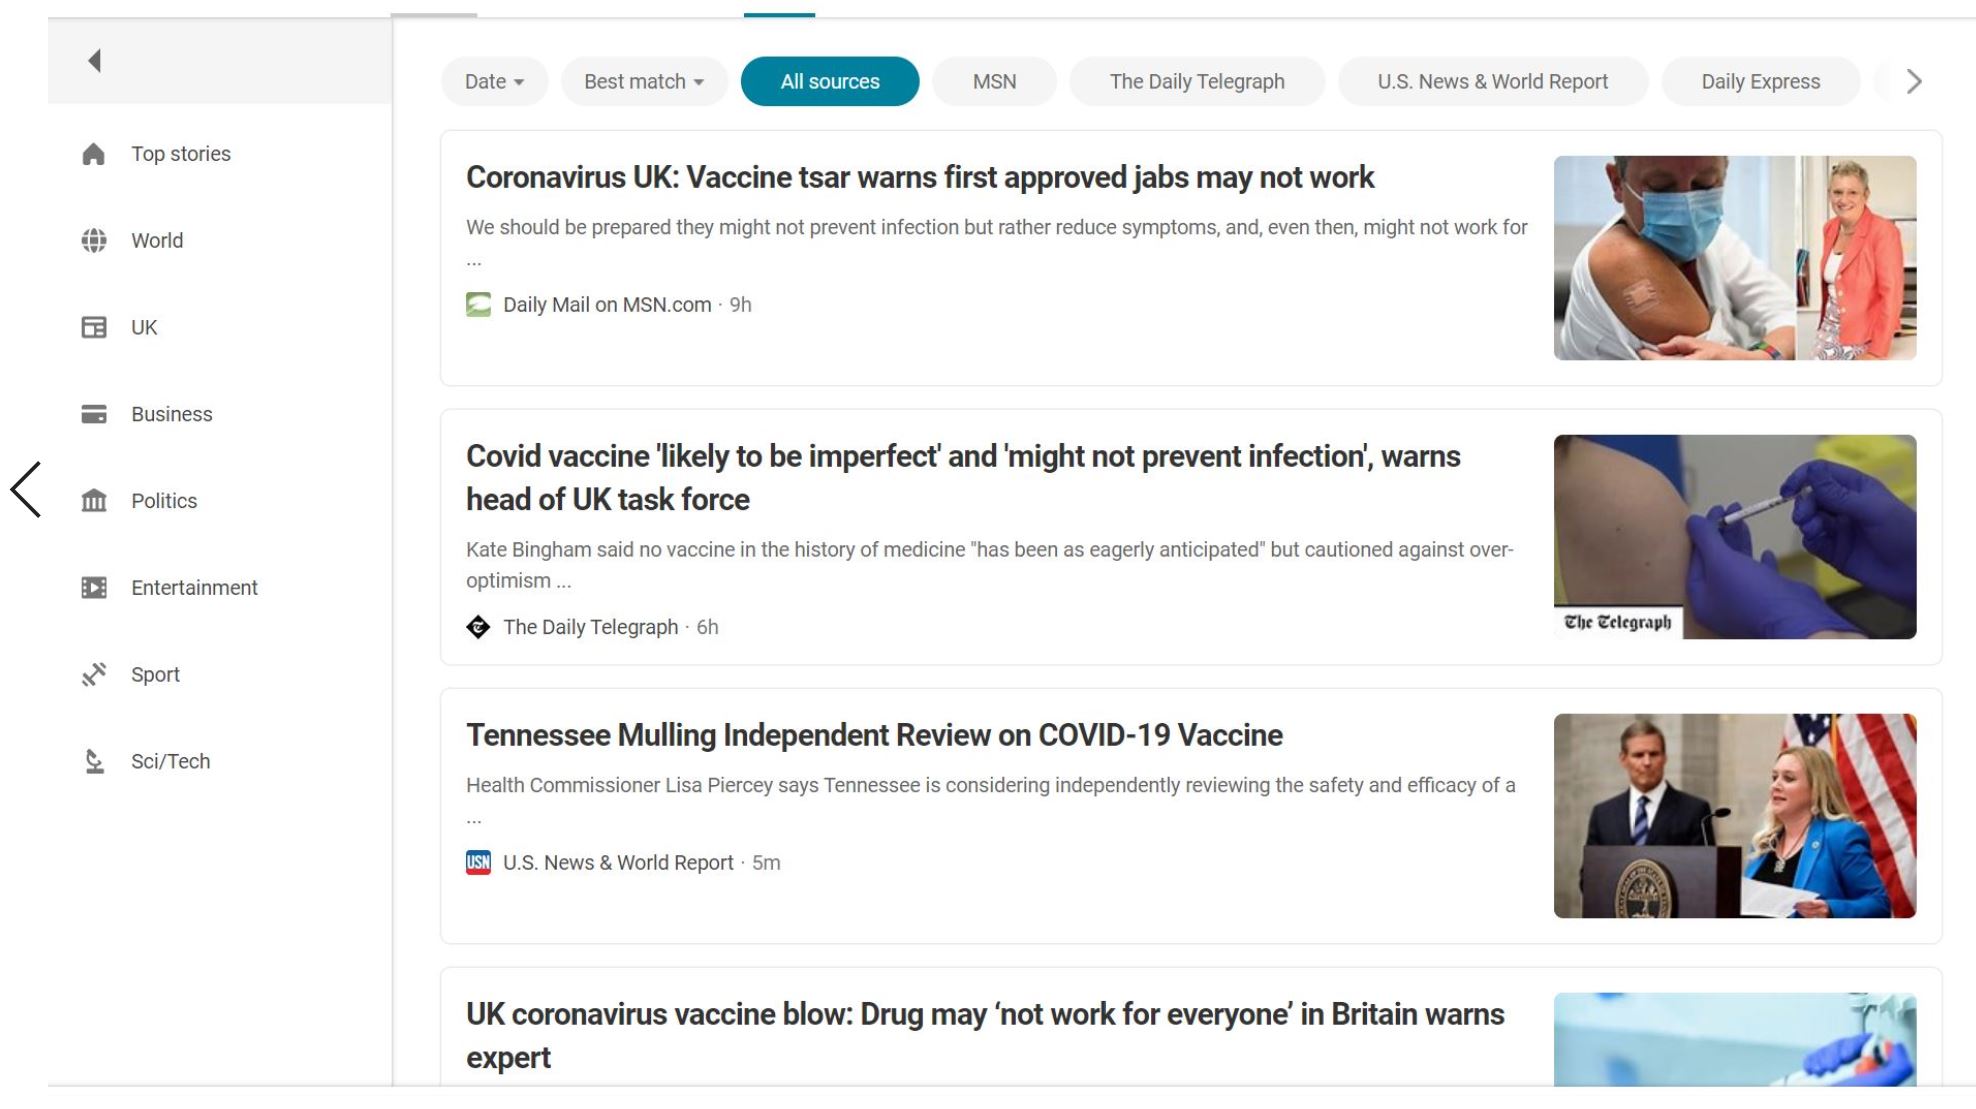The height and width of the screenshot is (1109, 1976).
Task: Open the Date filter dropdown
Action: pos(494,82)
